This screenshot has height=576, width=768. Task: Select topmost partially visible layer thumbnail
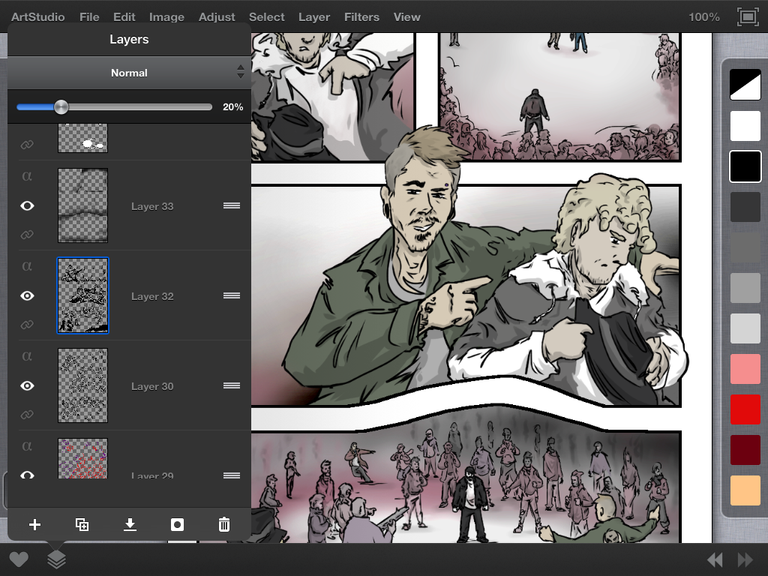[x=83, y=138]
